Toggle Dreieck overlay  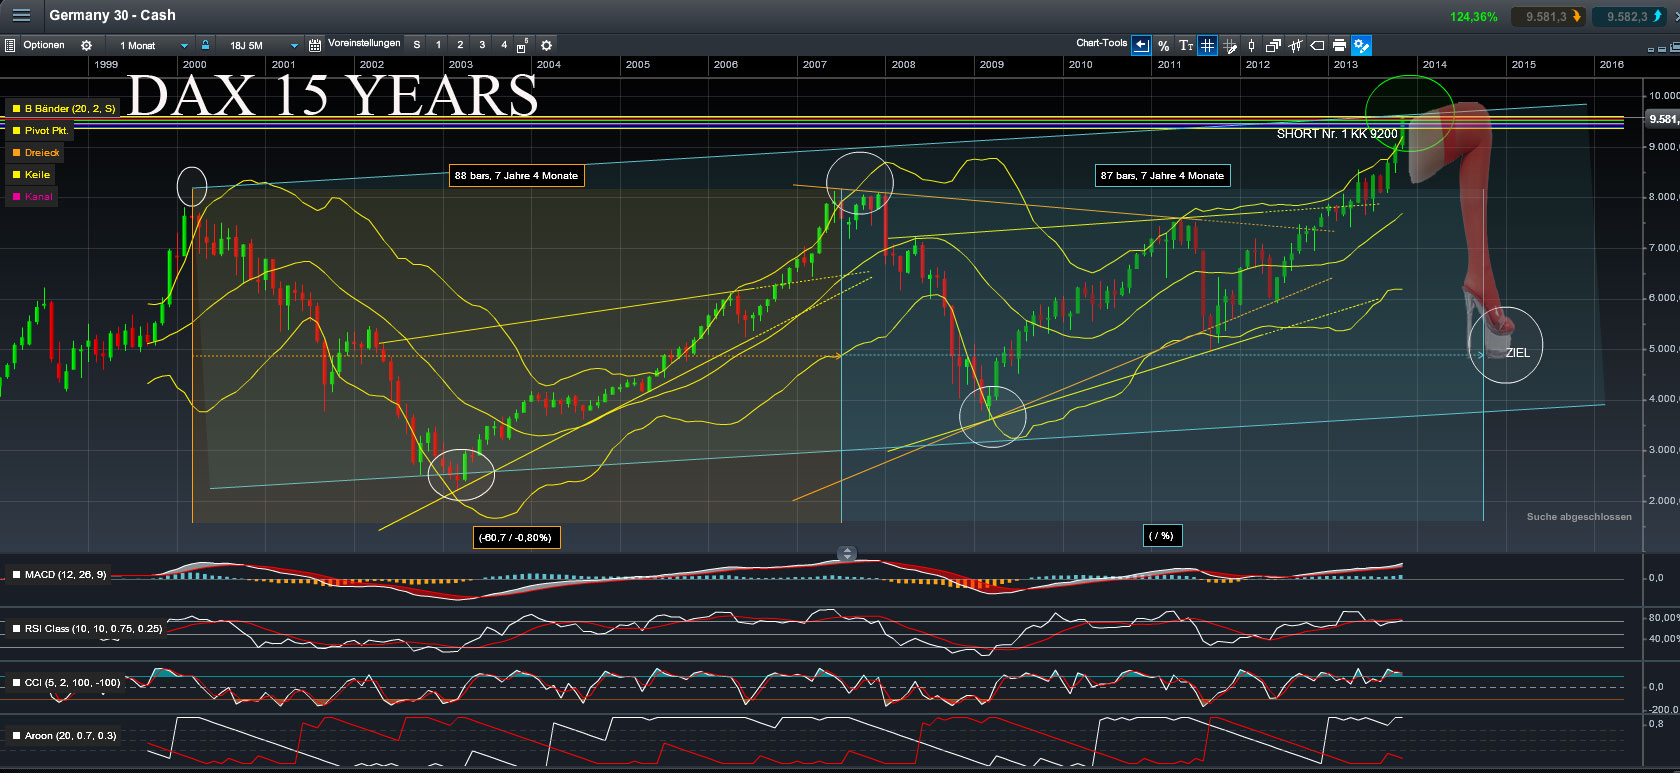tap(36, 152)
